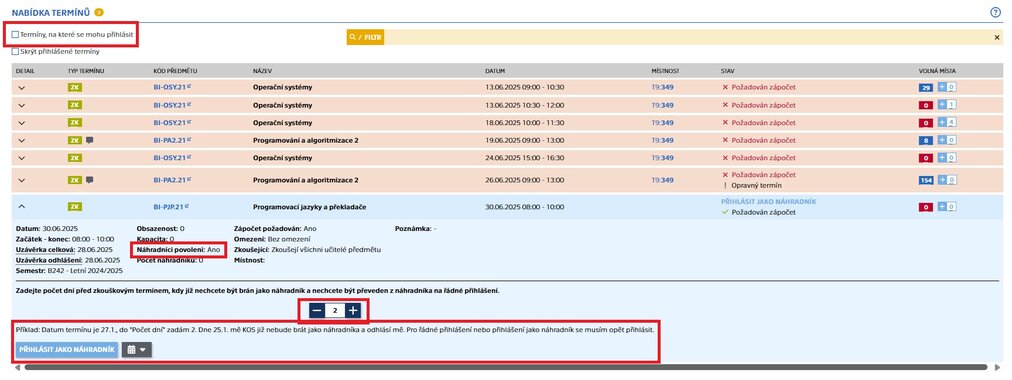
Task: Increase the number of days with plus
Action: [353, 311]
